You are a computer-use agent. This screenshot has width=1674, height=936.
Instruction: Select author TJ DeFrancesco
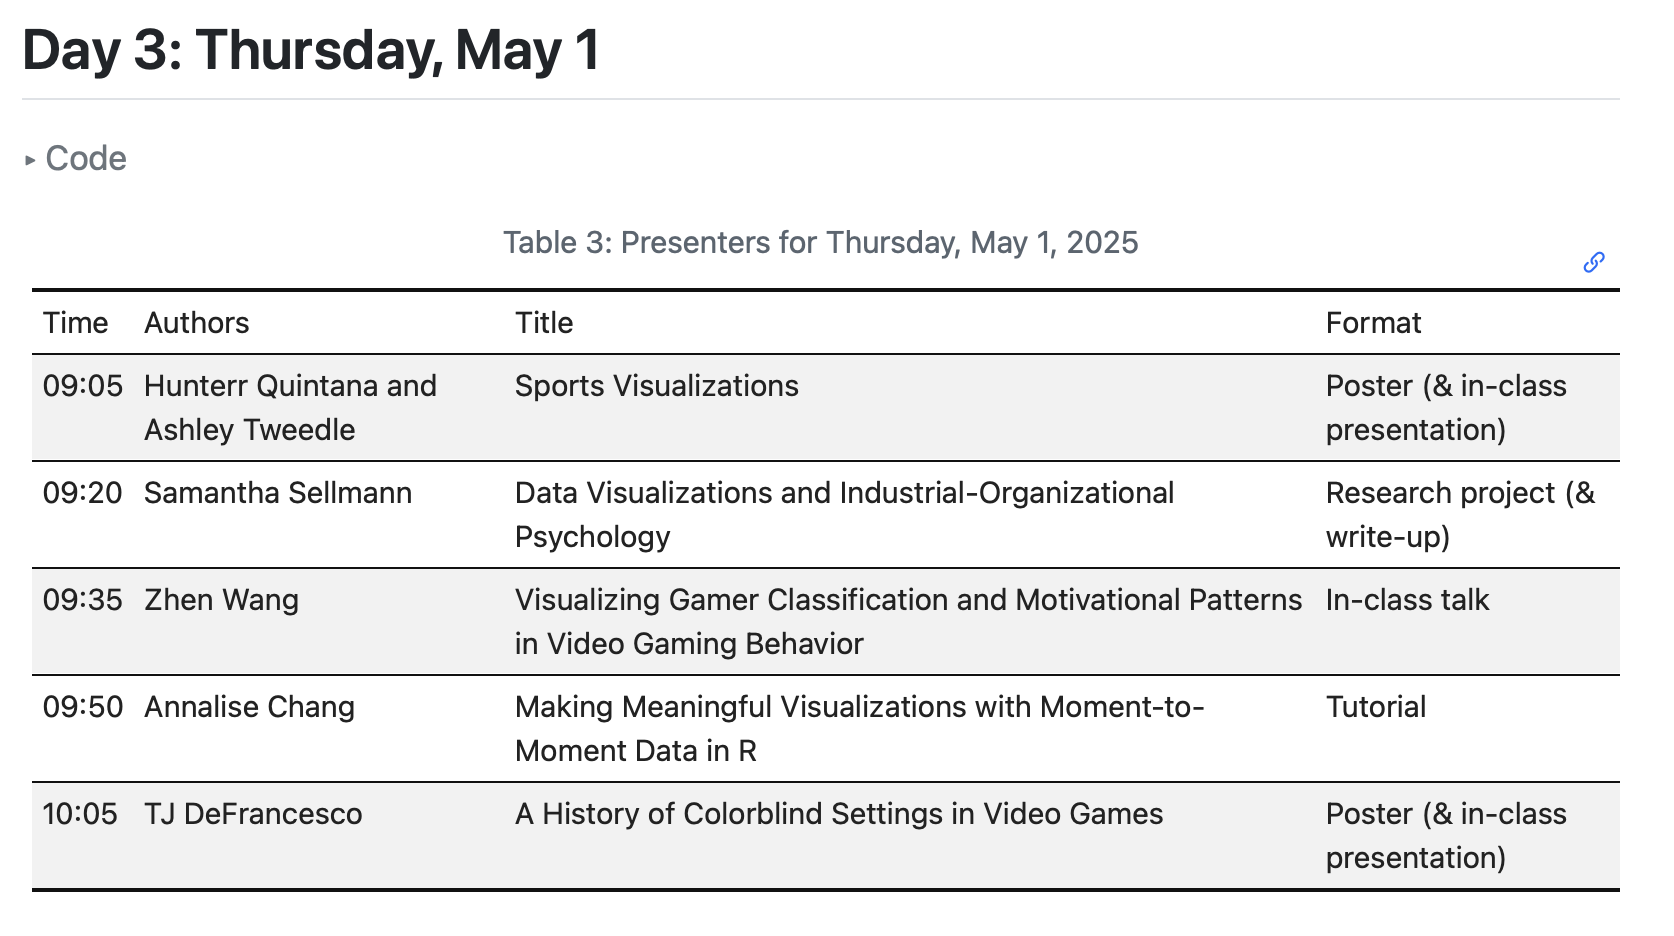point(253,814)
